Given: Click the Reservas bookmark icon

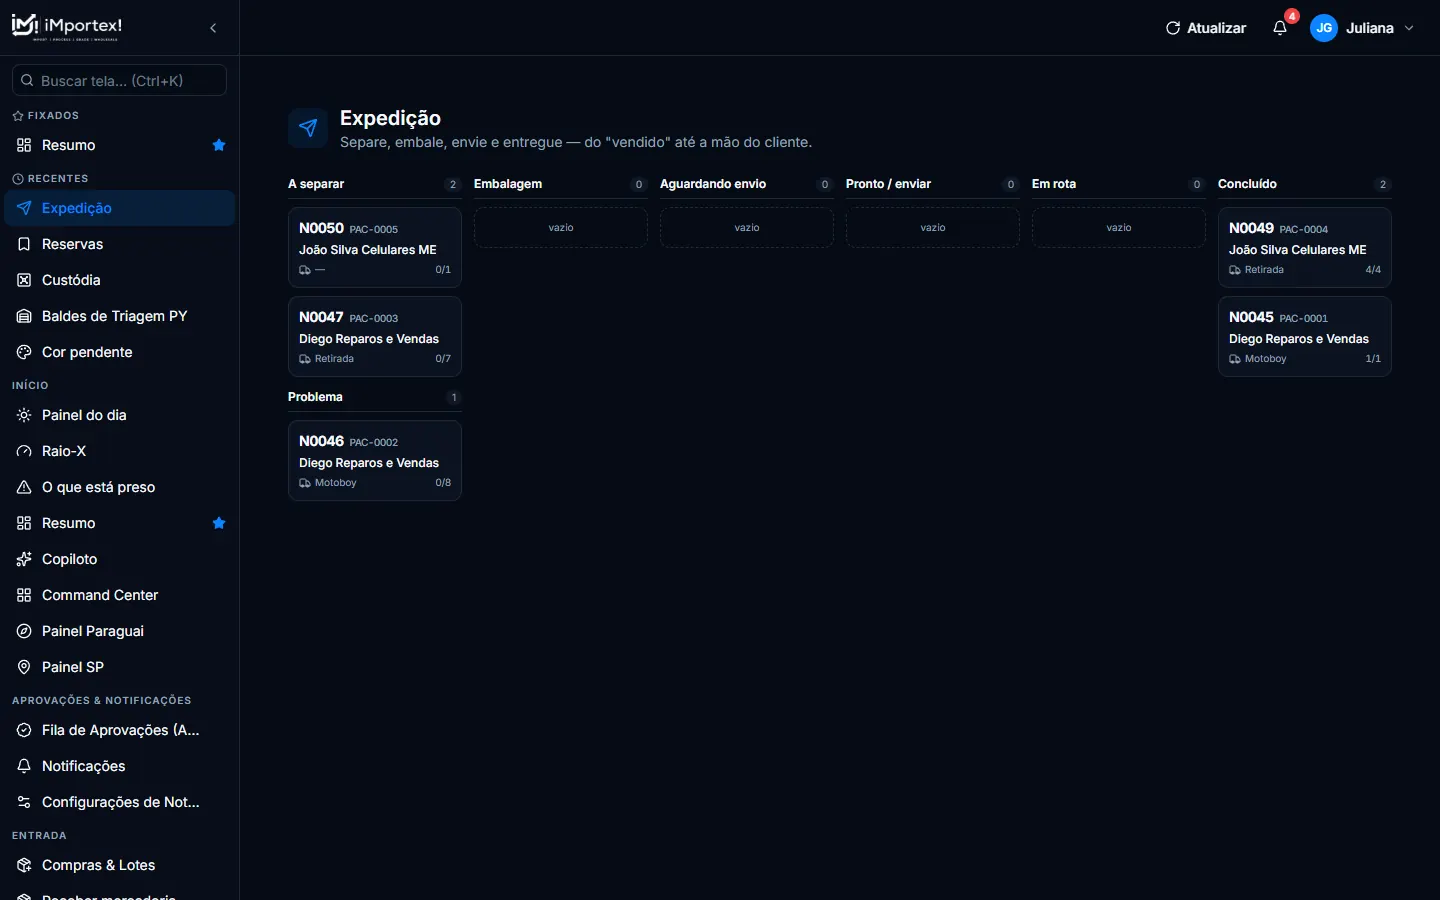Looking at the screenshot, I should click(24, 244).
